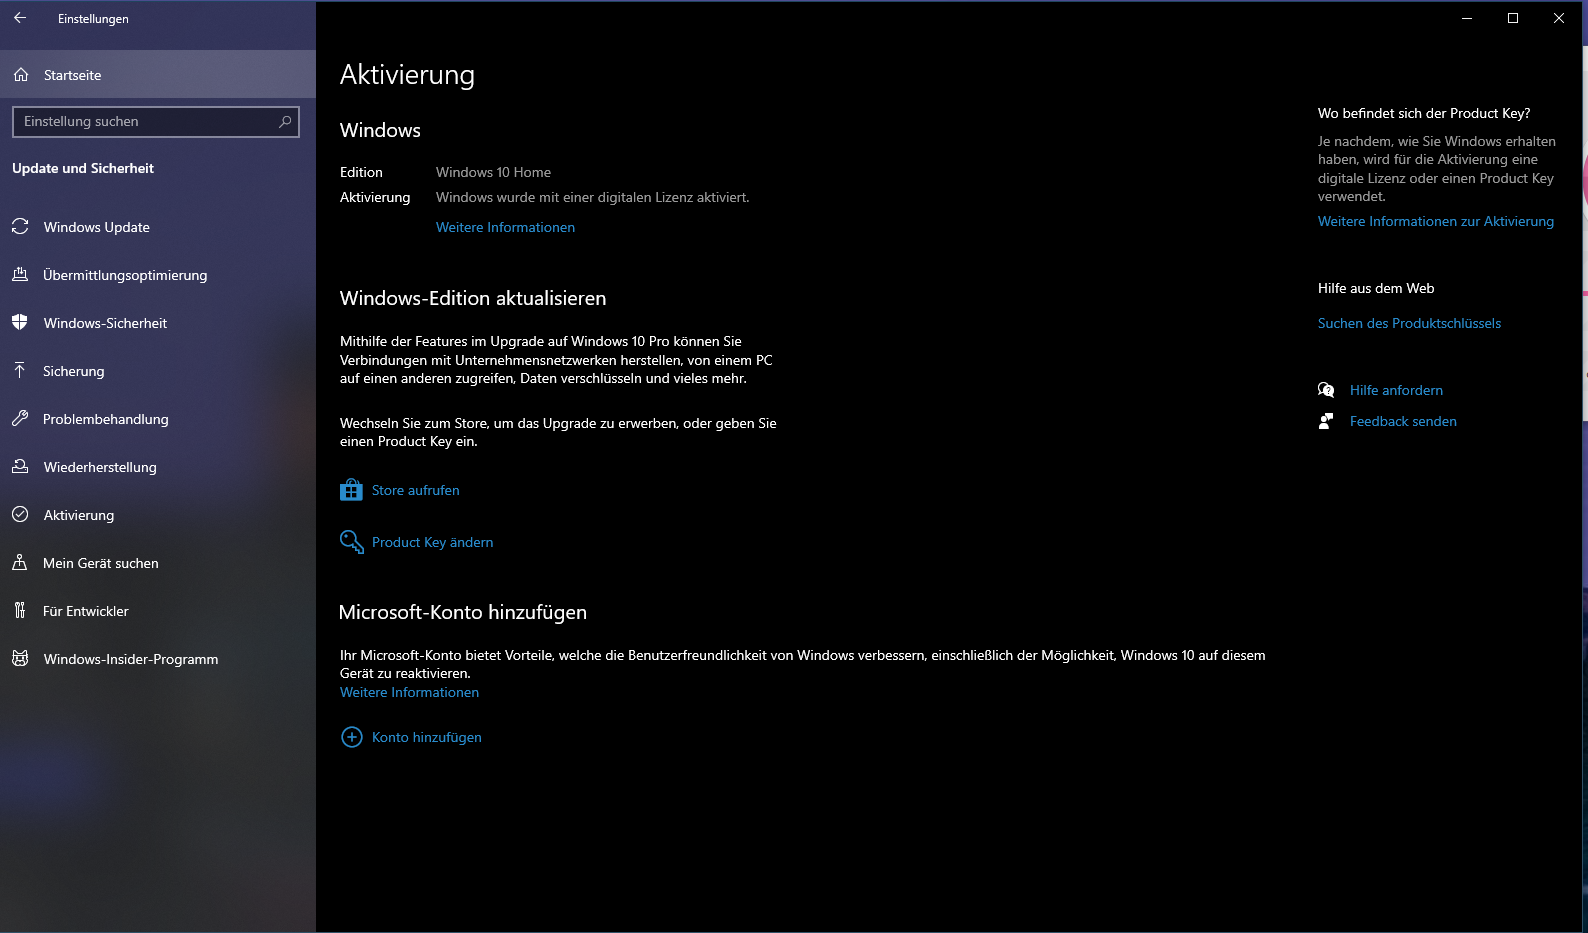This screenshot has height=933, width=1588.
Task: Click the Wiederherstellung icon
Action: coord(20,467)
